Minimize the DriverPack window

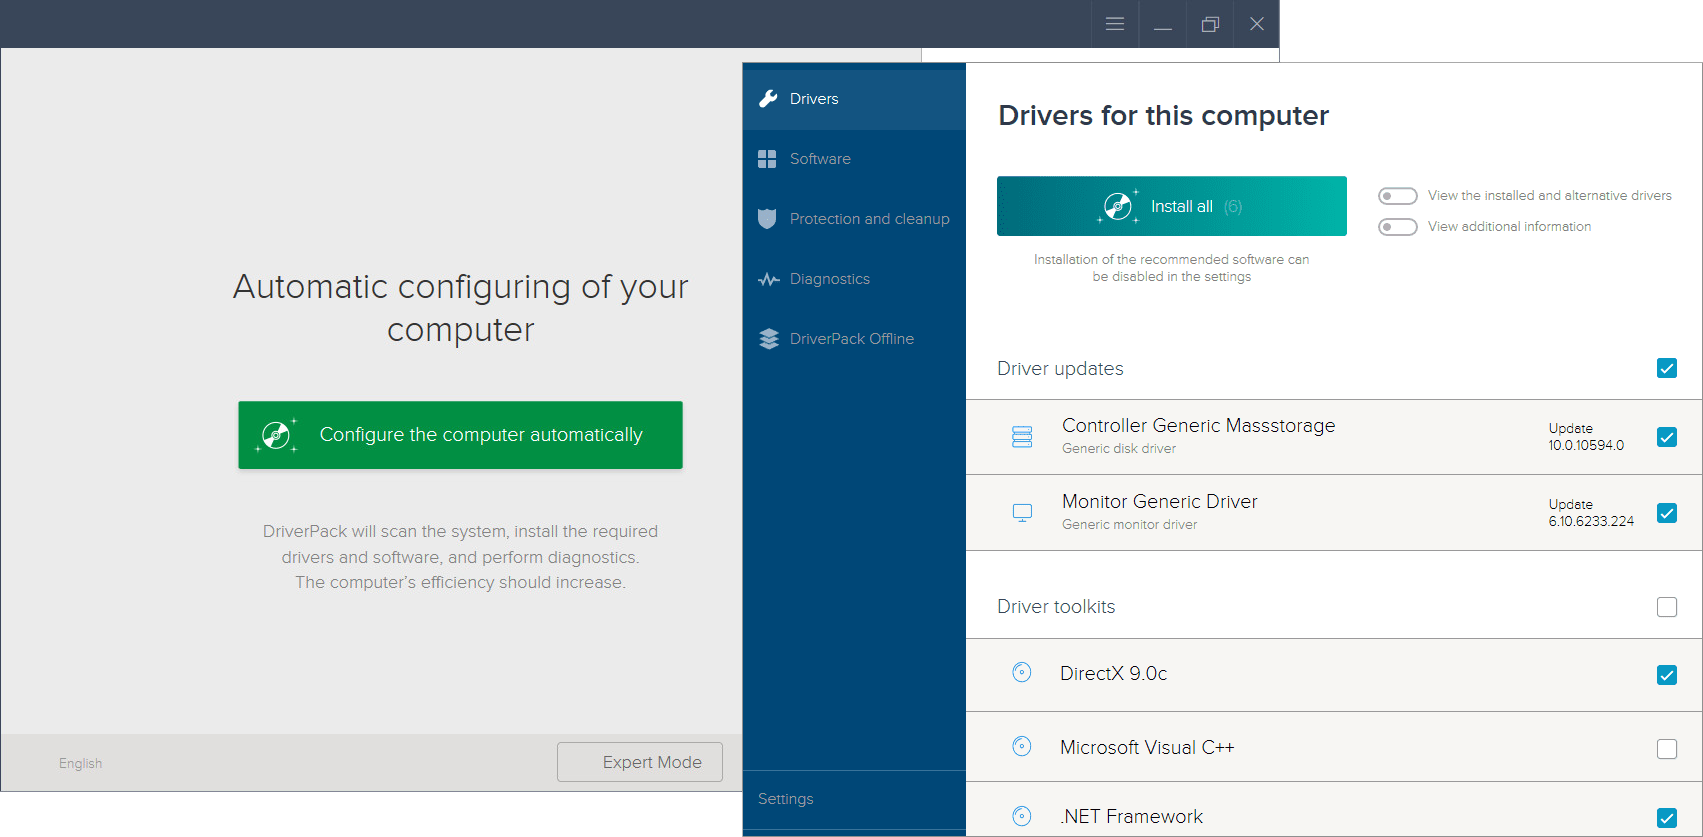1163,24
